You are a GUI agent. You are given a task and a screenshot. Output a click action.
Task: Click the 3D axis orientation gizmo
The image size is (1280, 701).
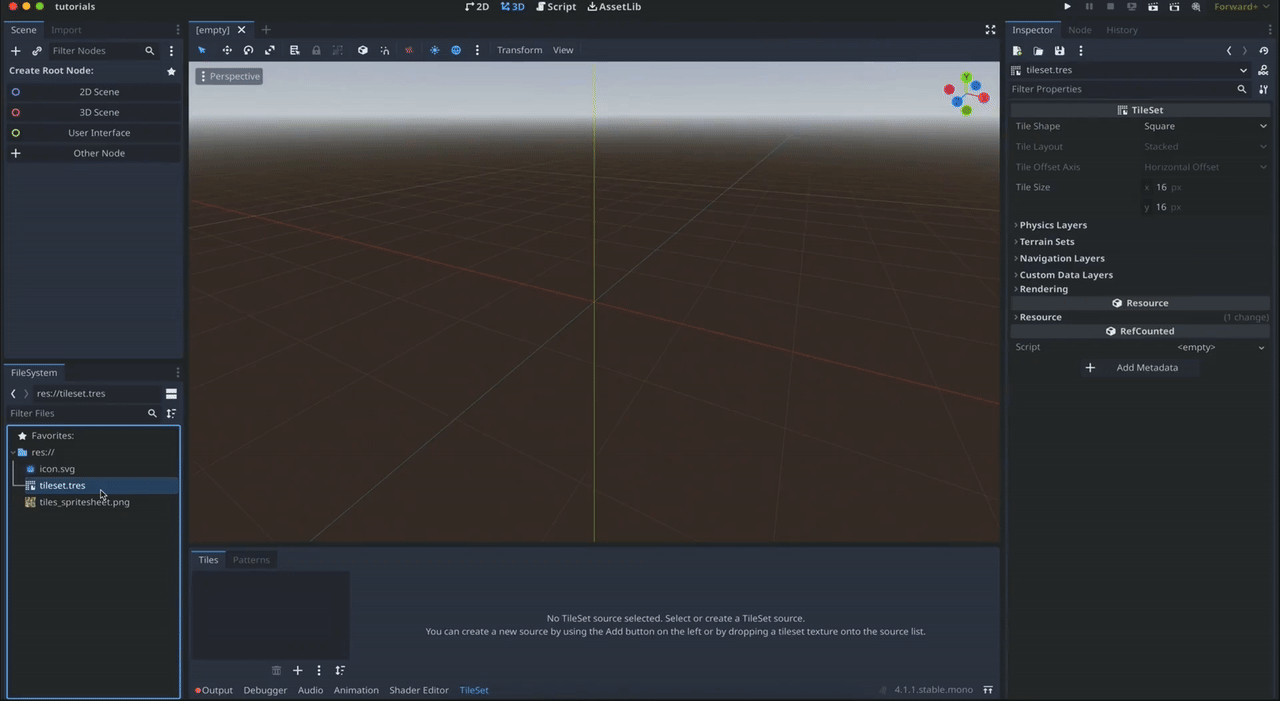966,94
